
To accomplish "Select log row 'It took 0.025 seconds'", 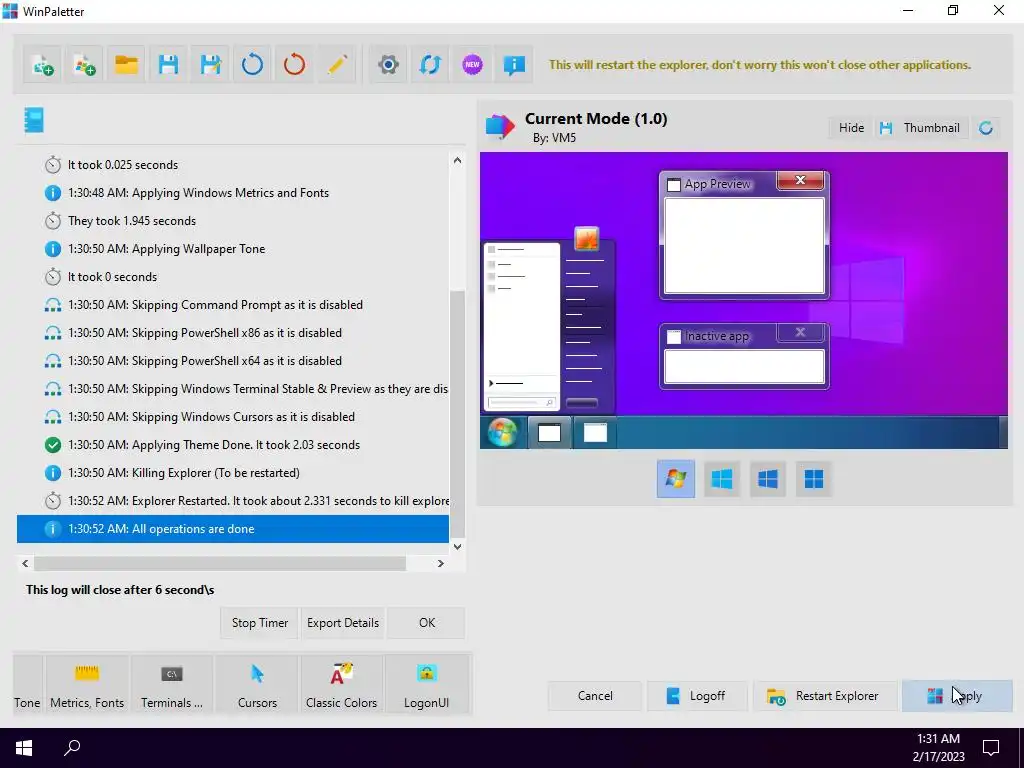I will point(232,165).
